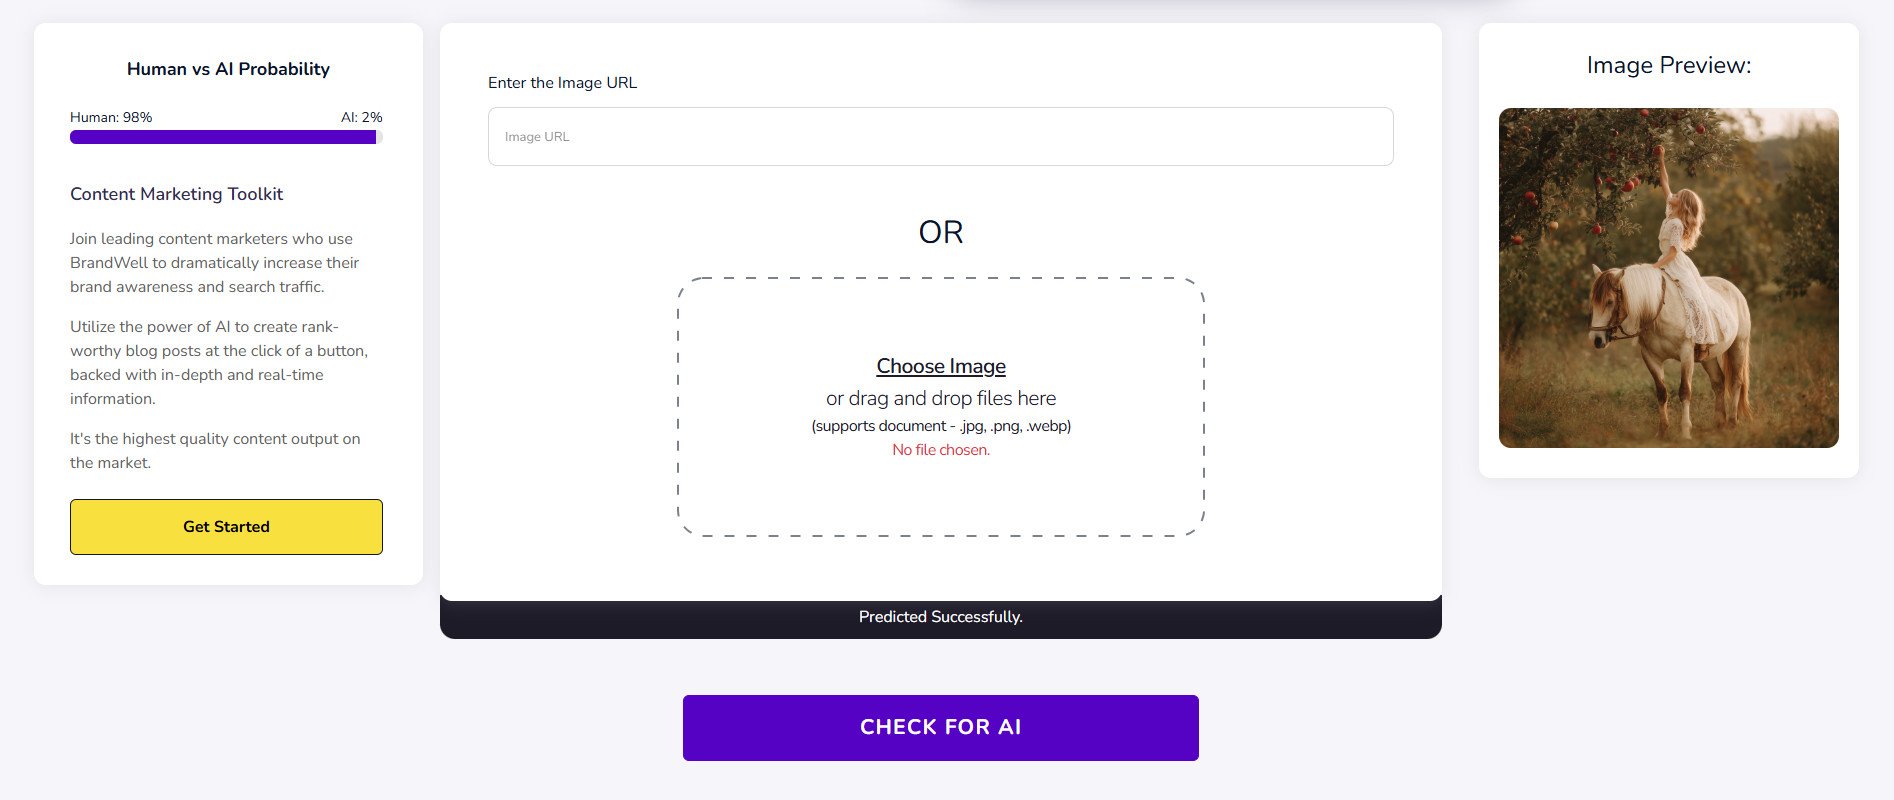The image size is (1894, 800).
Task: Click the 'Predicted Successfully.' status banner
Action: point(940,617)
